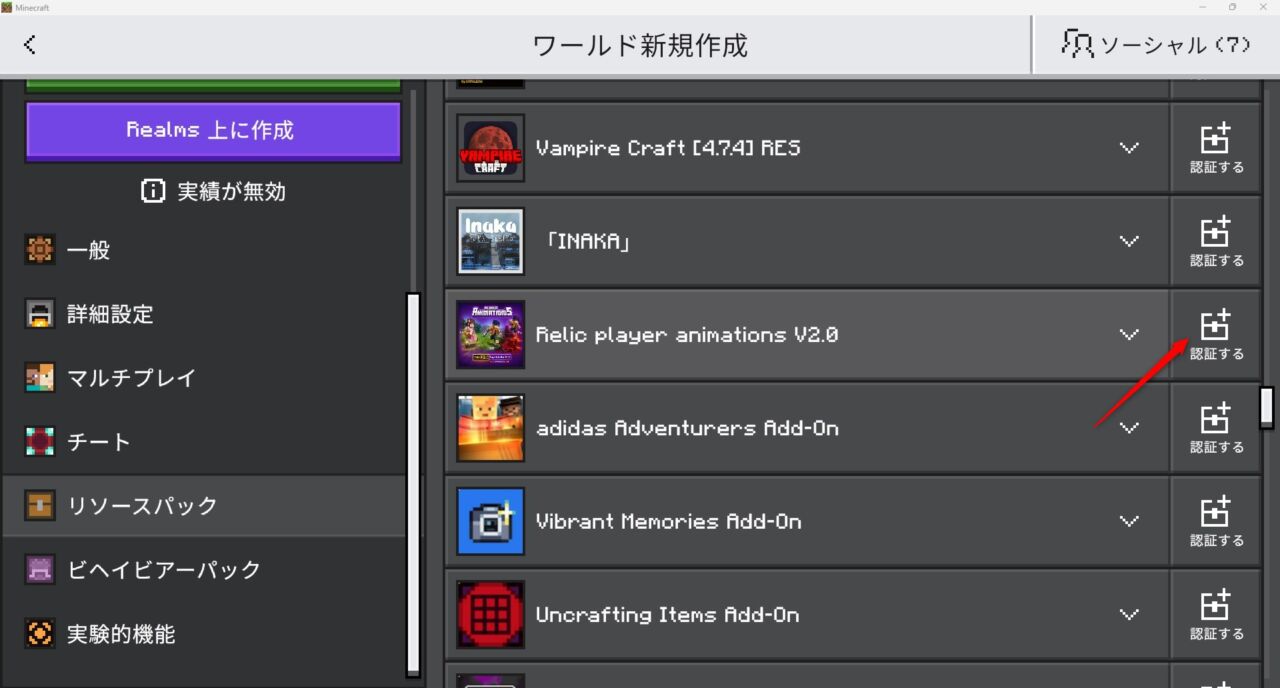Open the ソーシャル friends panel
1280x688 pixels.
[1157, 45]
